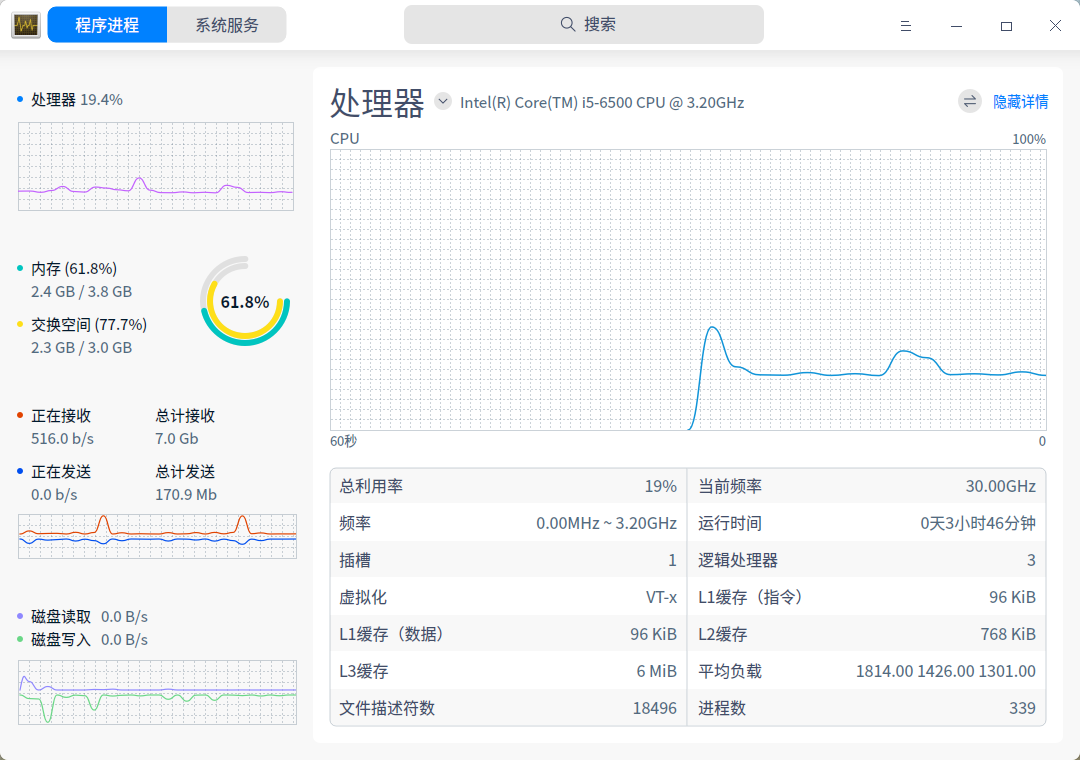
Task: Click the search magnifier icon
Action: pos(567,24)
